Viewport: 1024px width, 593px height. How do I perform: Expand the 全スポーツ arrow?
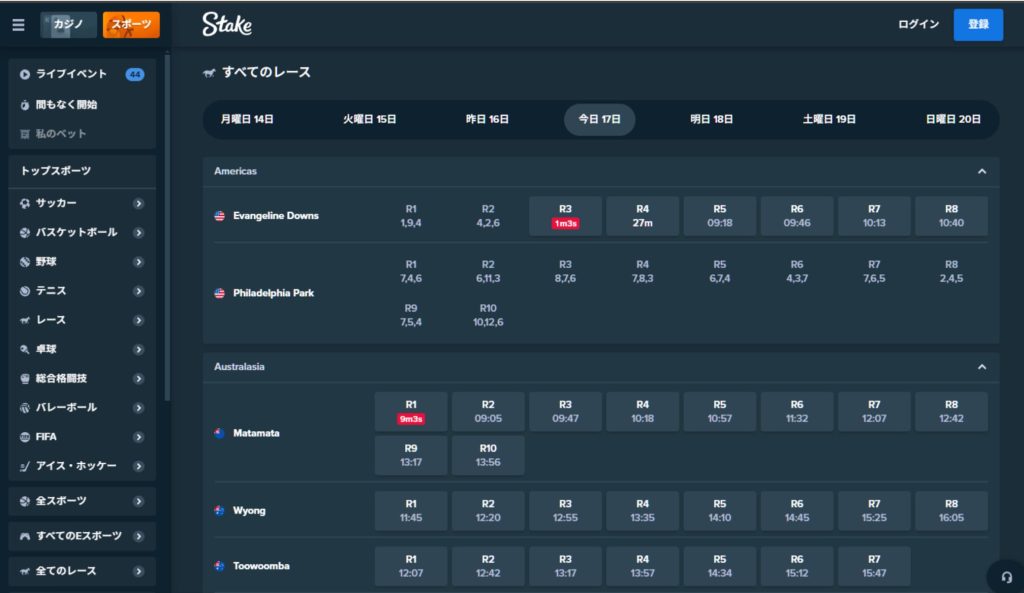(138, 502)
